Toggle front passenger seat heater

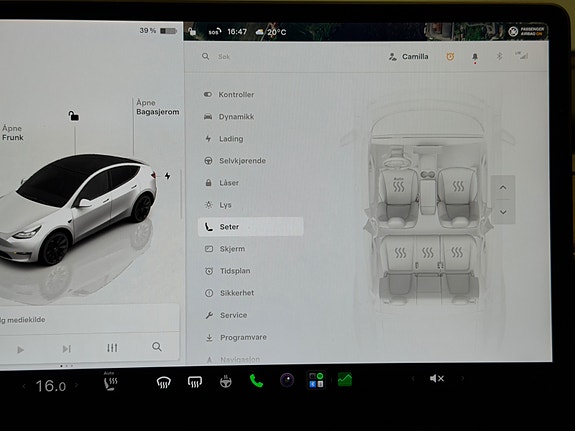[x=458, y=186]
